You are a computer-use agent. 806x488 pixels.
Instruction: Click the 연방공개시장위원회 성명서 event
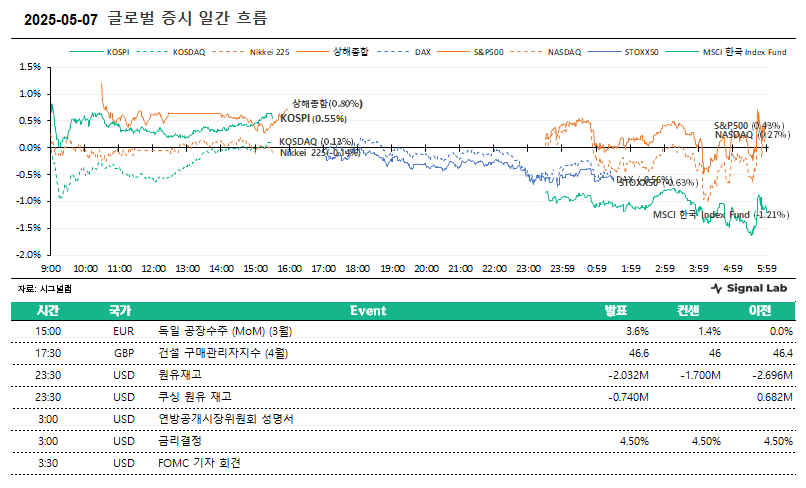coord(226,419)
